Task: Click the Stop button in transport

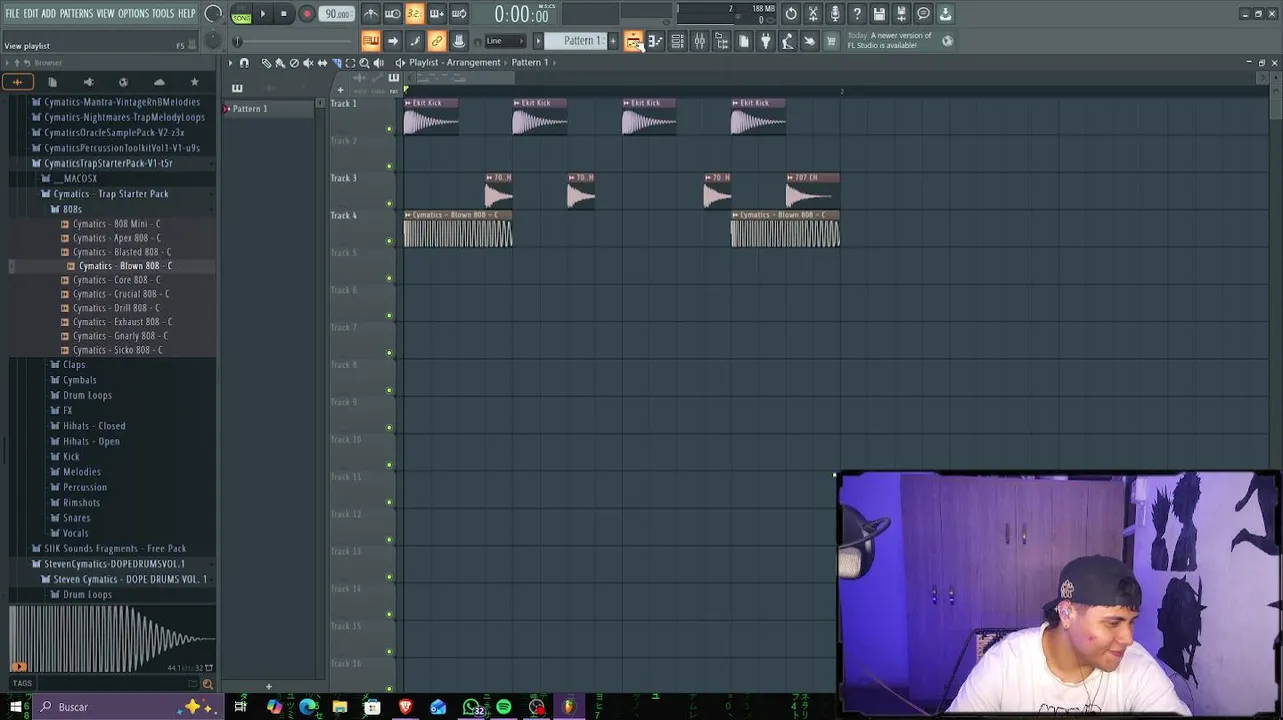Action: click(x=284, y=14)
